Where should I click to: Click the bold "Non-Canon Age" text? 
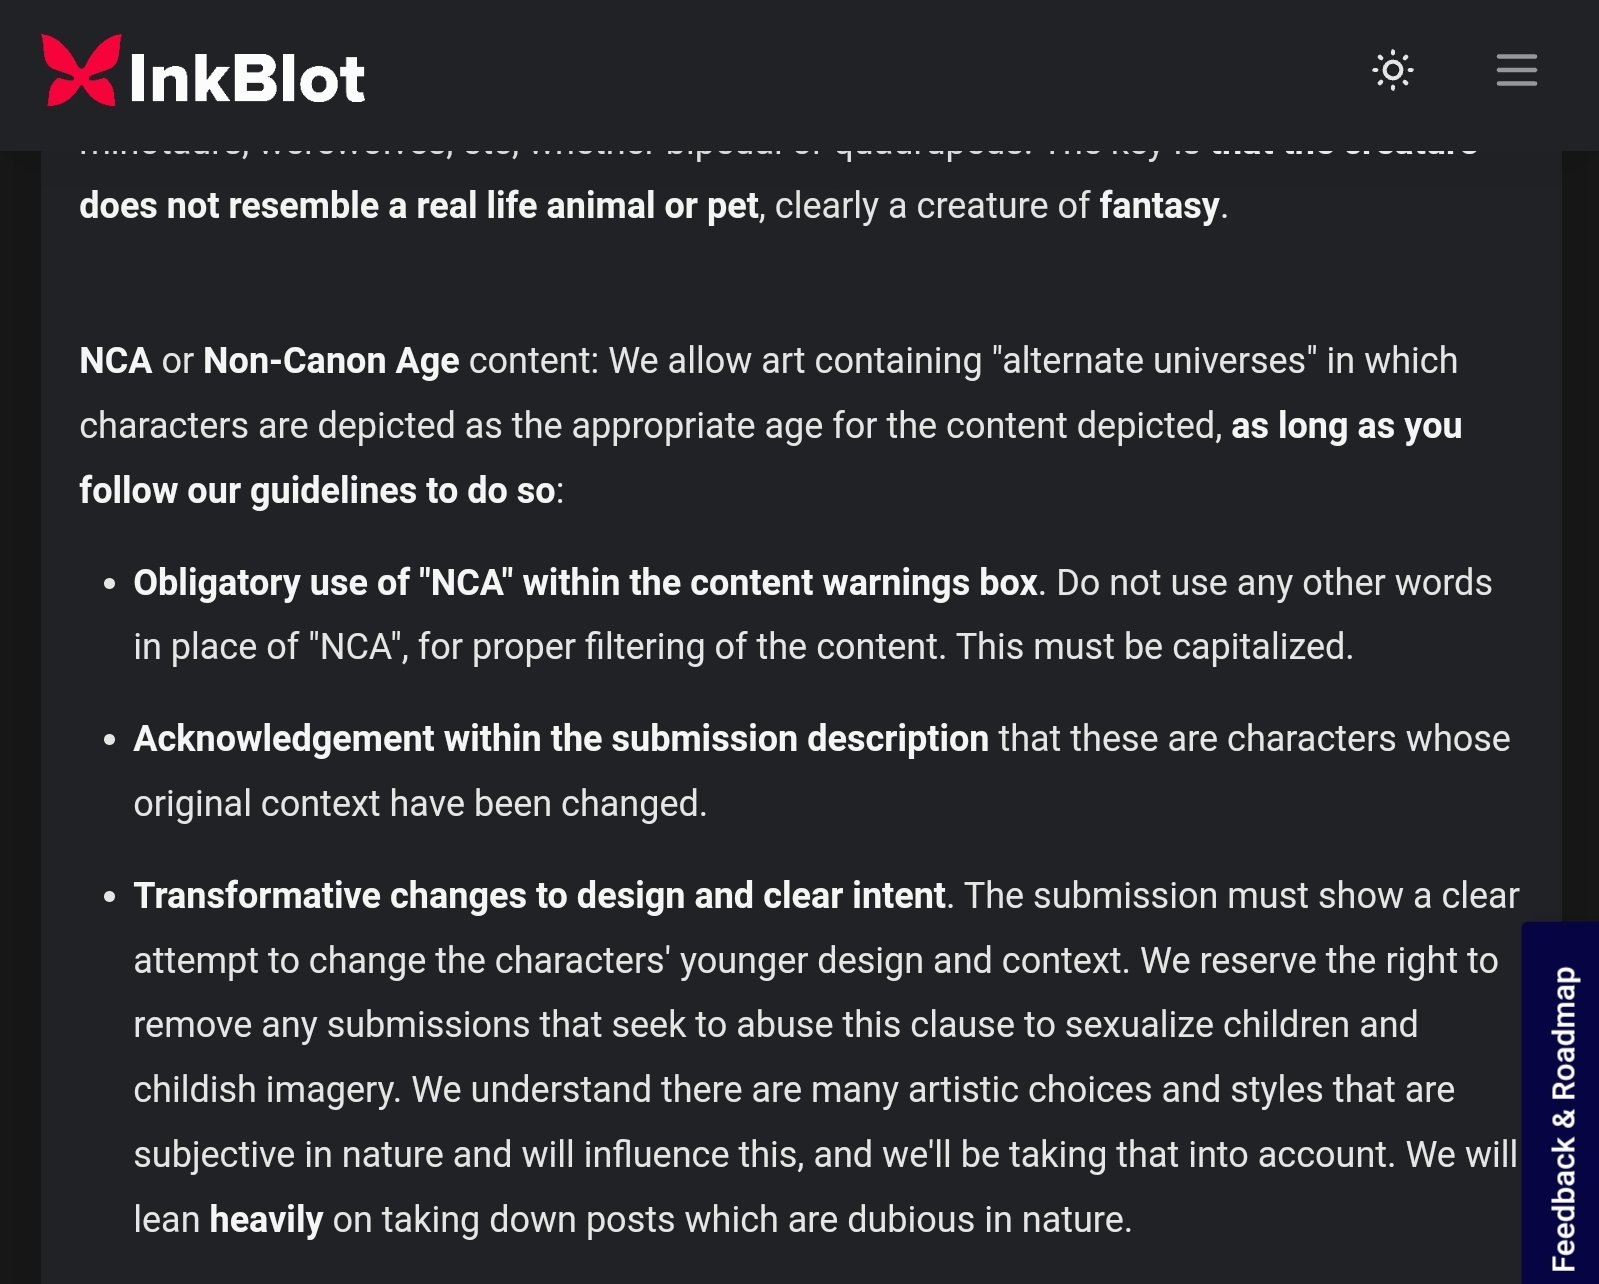[x=331, y=361]
